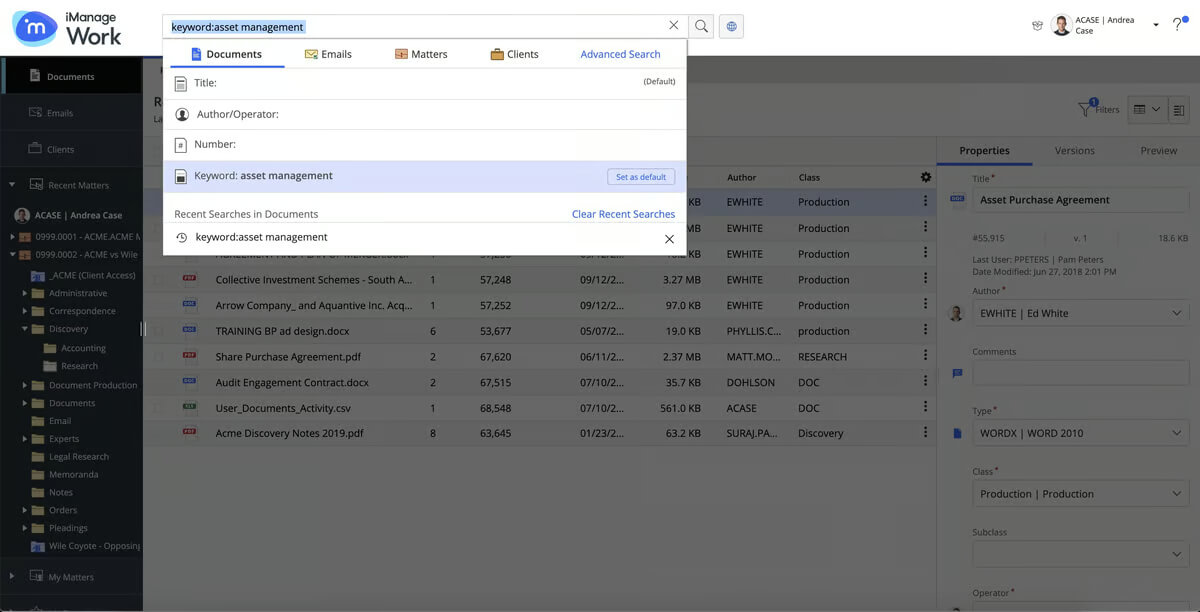Open more options for Audit Engagement Contract.docx
Viewport: 1200px width, 612px height.
(x=925, y=382)
